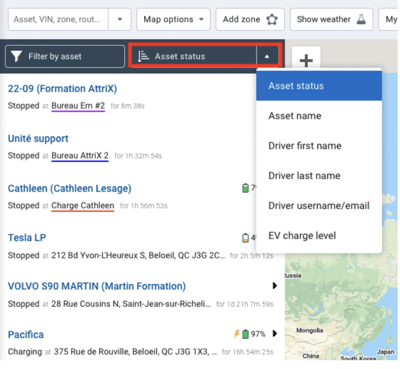
Task: Click the Charge Cathleen zone link
Action: point(83,206)
